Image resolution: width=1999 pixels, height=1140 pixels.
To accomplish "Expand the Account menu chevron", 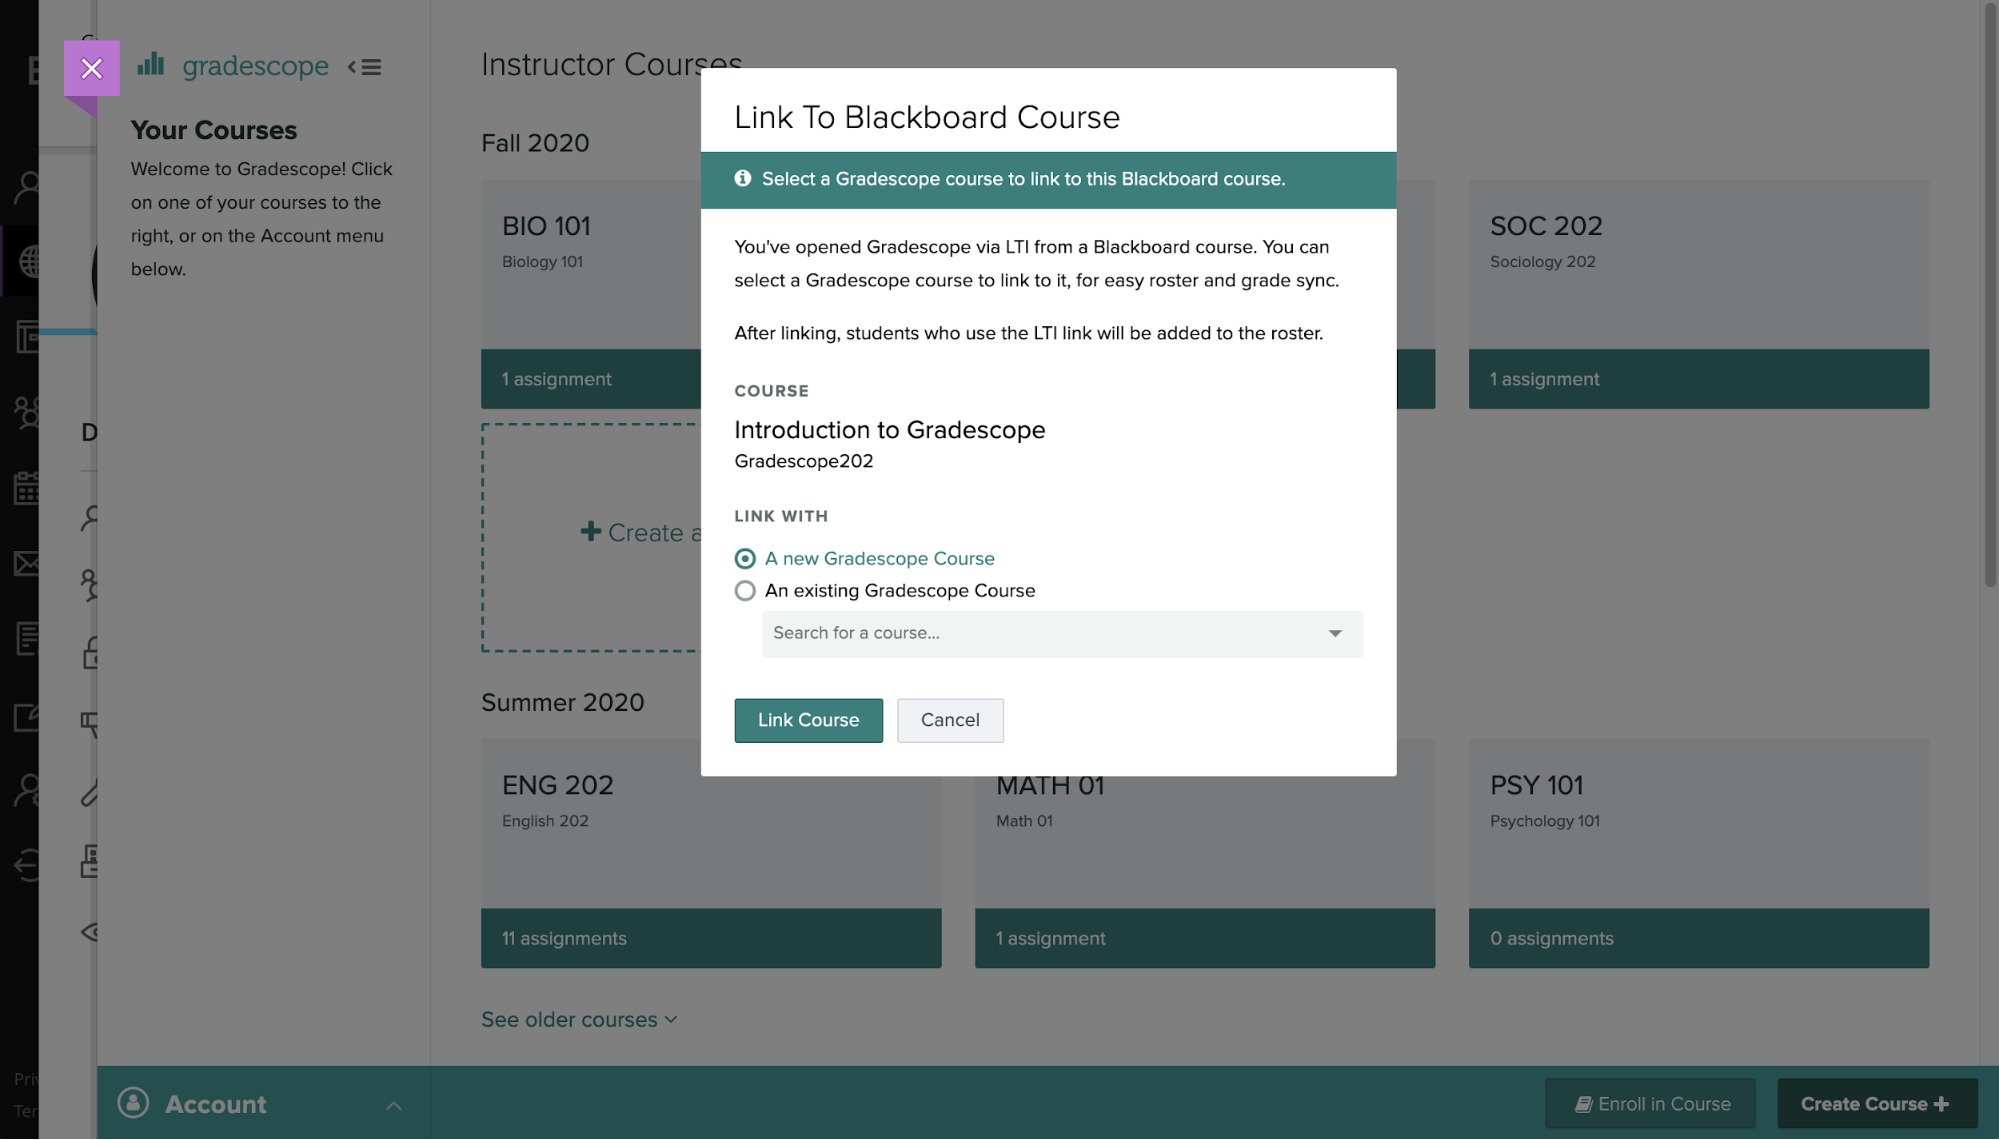I will 394,1105.
